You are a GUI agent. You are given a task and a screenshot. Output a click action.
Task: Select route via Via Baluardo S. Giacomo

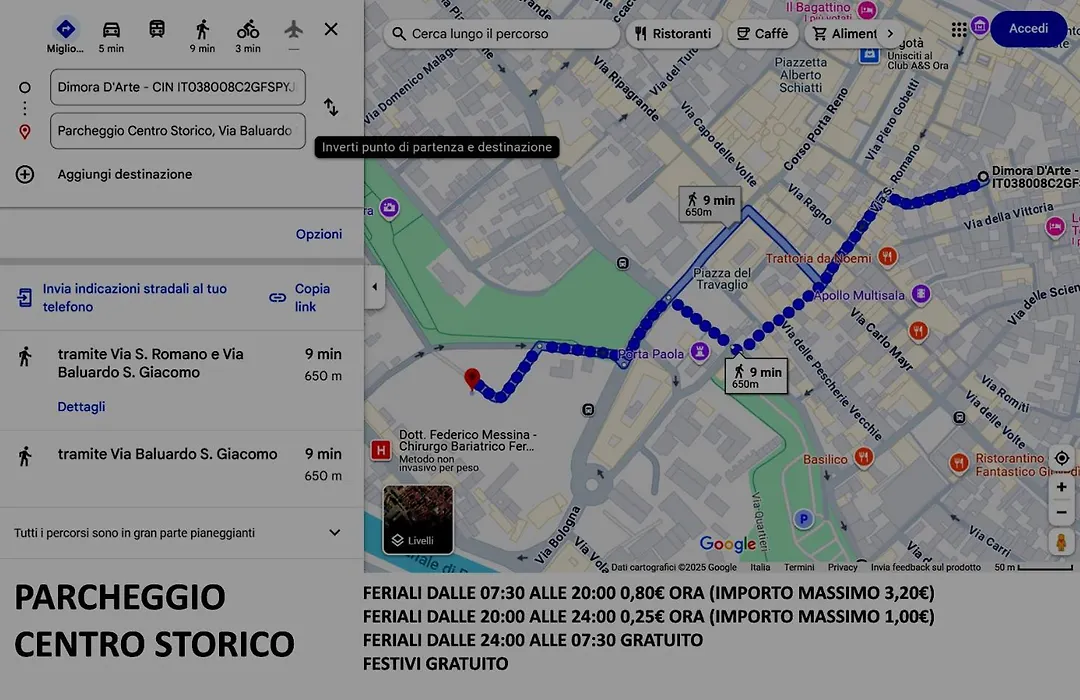182,469
